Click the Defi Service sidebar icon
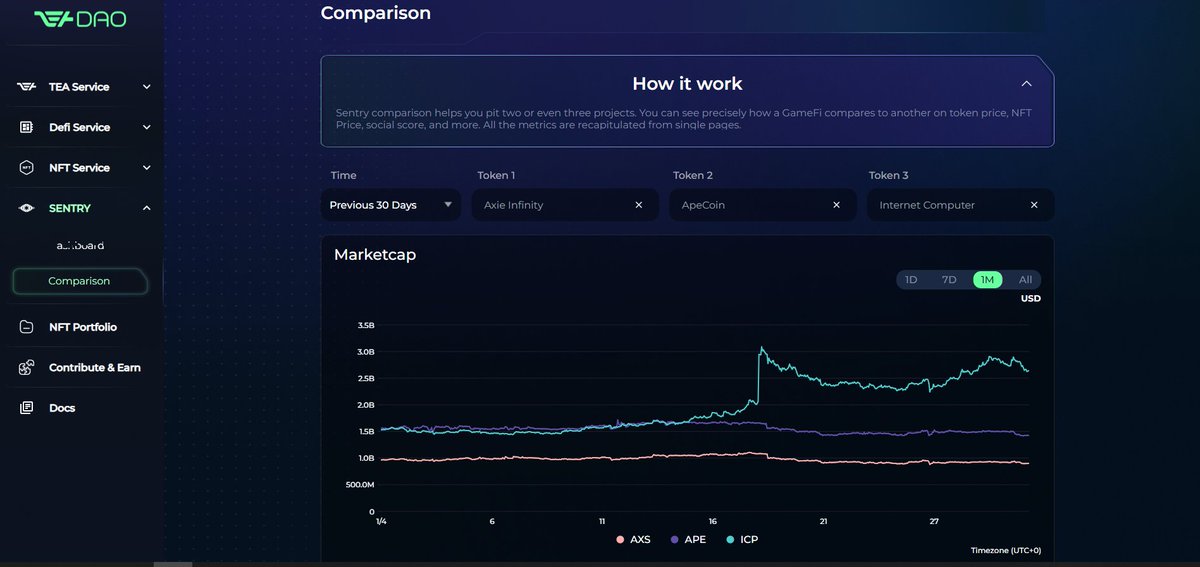This screenshot has width=1200, height=567. click(26, 127)
